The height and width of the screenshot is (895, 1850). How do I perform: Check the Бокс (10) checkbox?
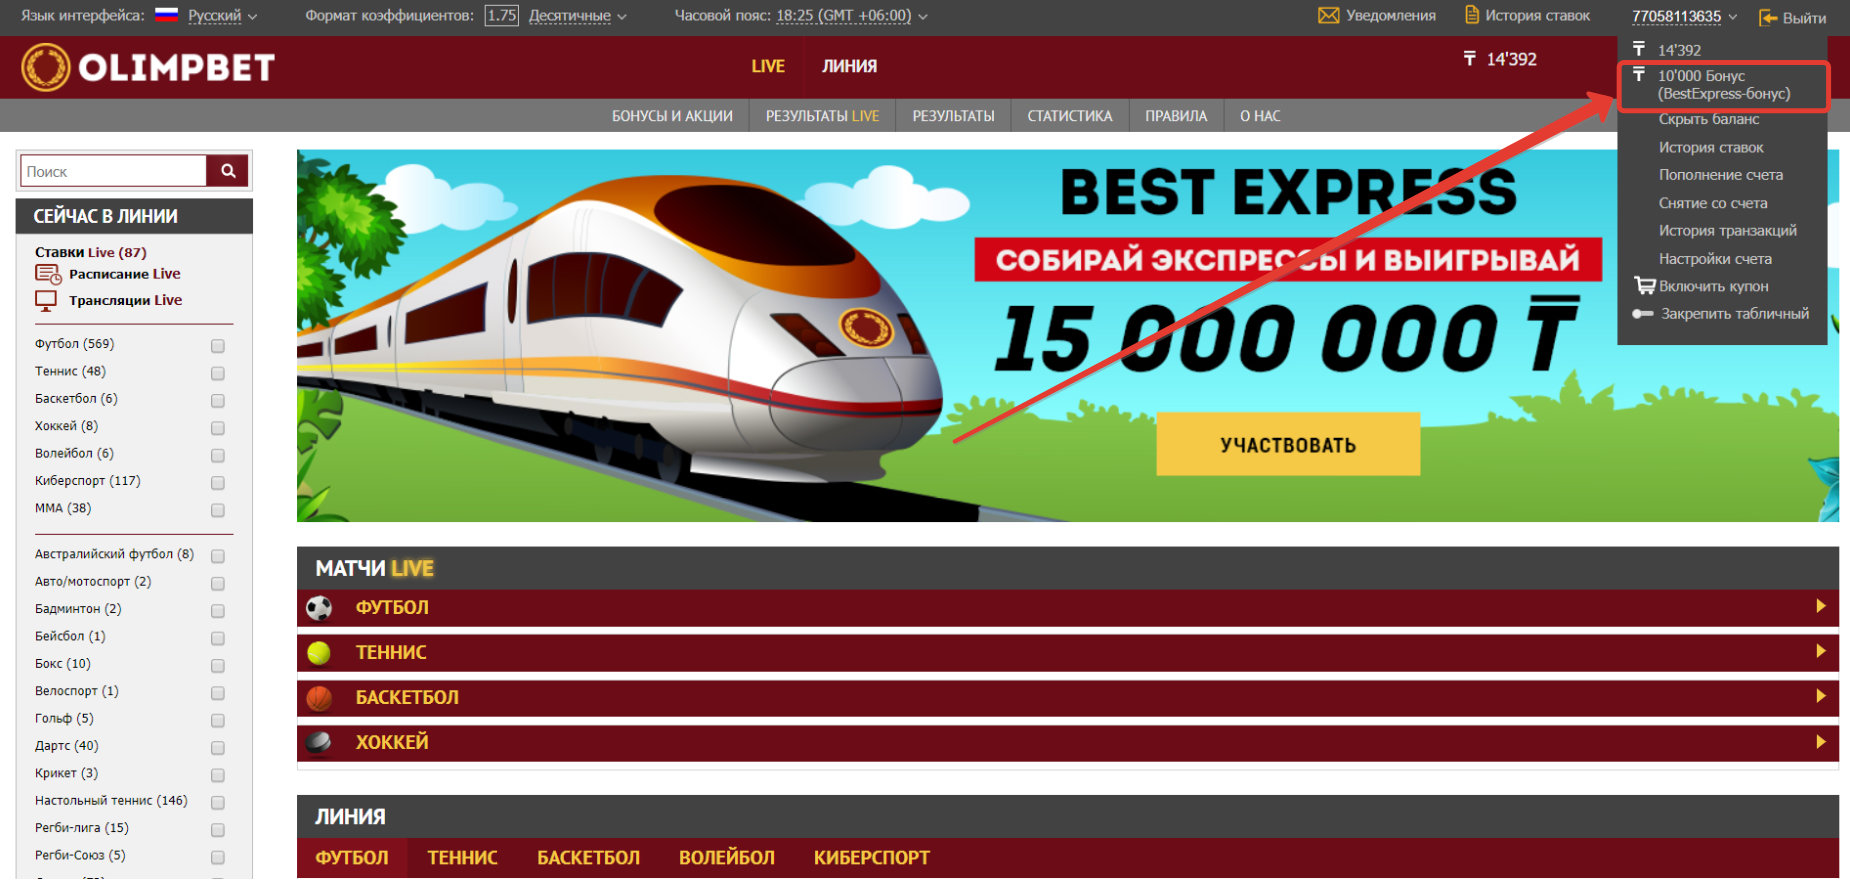tap(218, 666)
